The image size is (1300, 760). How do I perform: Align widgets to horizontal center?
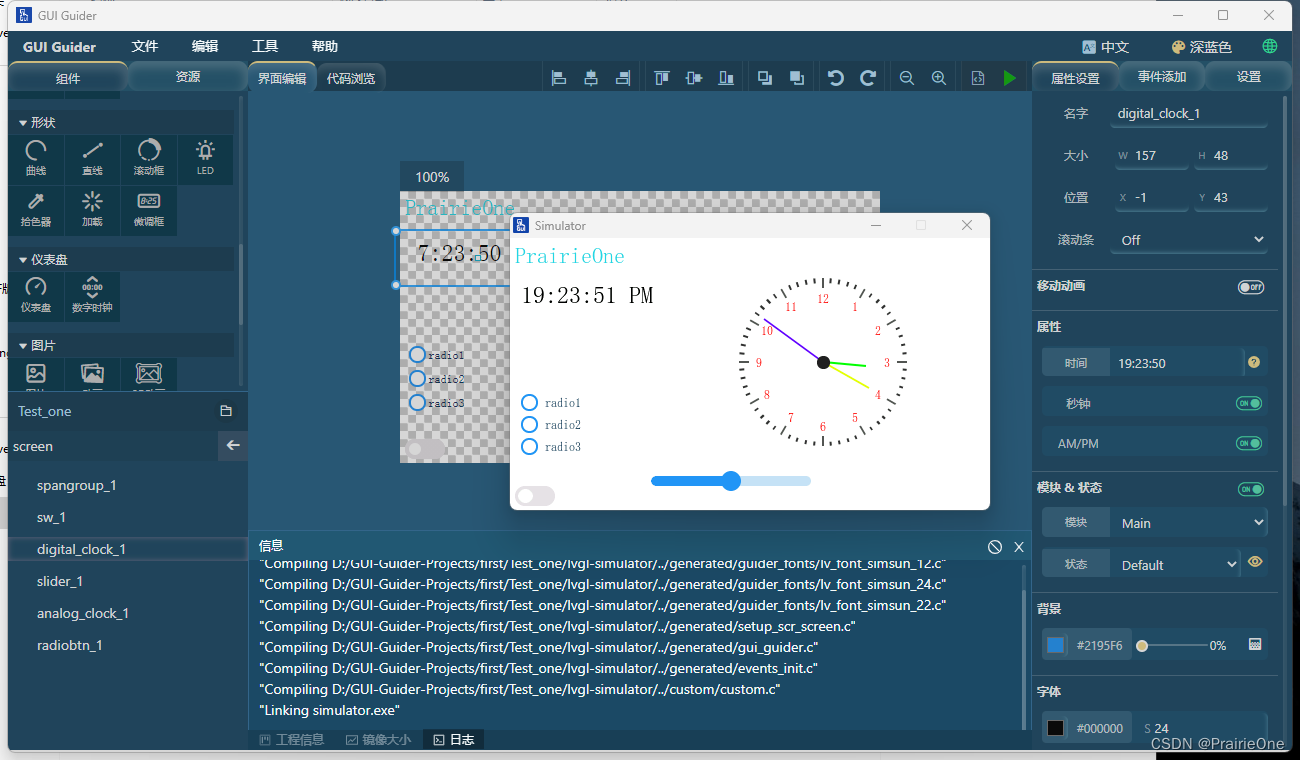(x=591, y=78)
